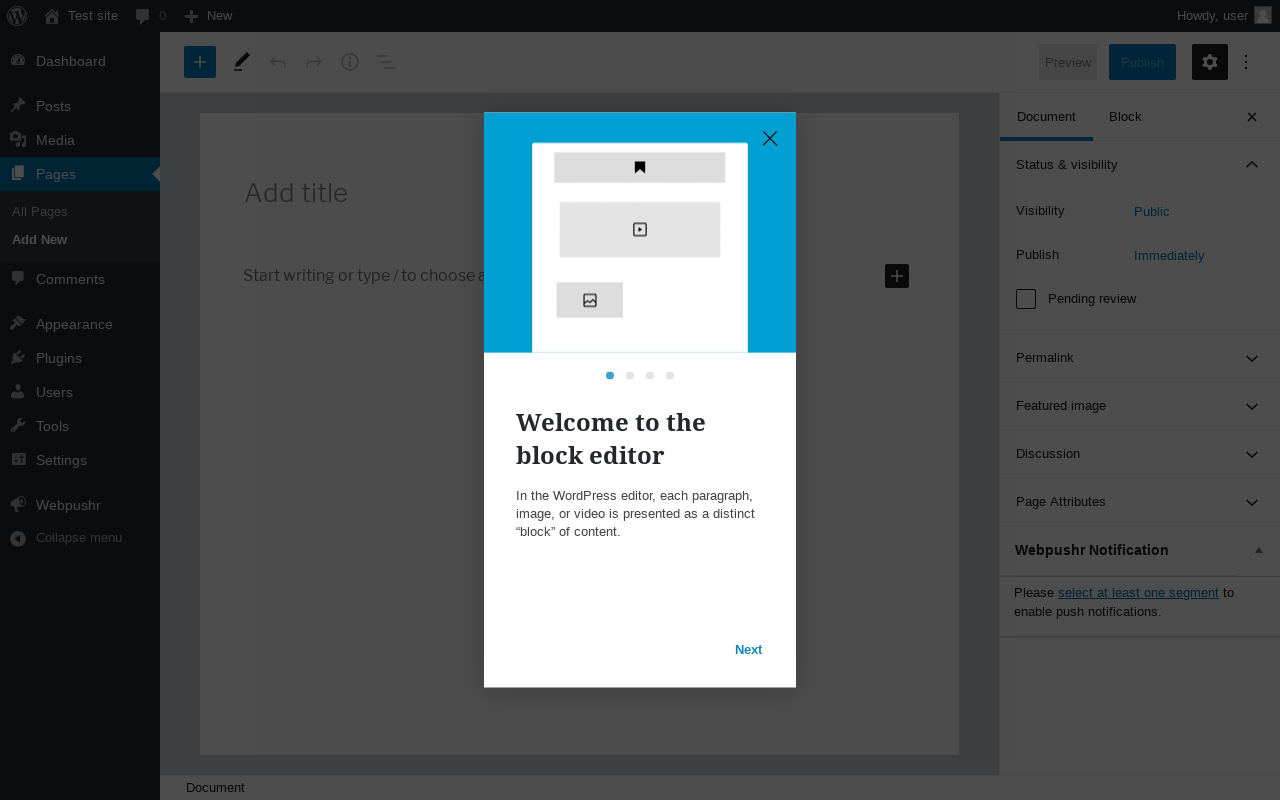Image resolution: width=1280 pixels, height=800 pixels.
Task: Open Block navigation list icon
Action: (x=385, y=62)
